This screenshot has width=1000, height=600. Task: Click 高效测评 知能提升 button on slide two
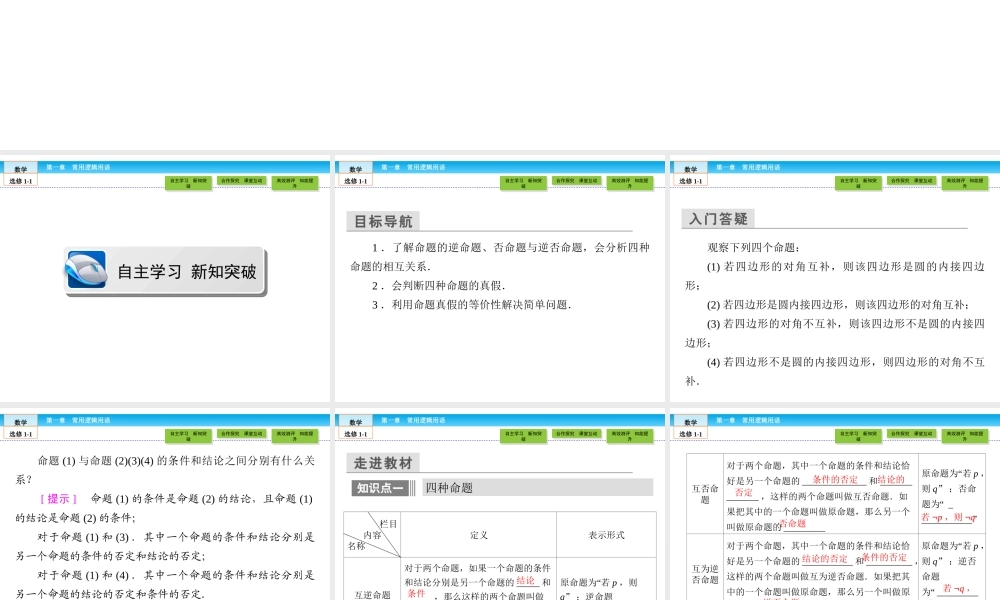630,183
